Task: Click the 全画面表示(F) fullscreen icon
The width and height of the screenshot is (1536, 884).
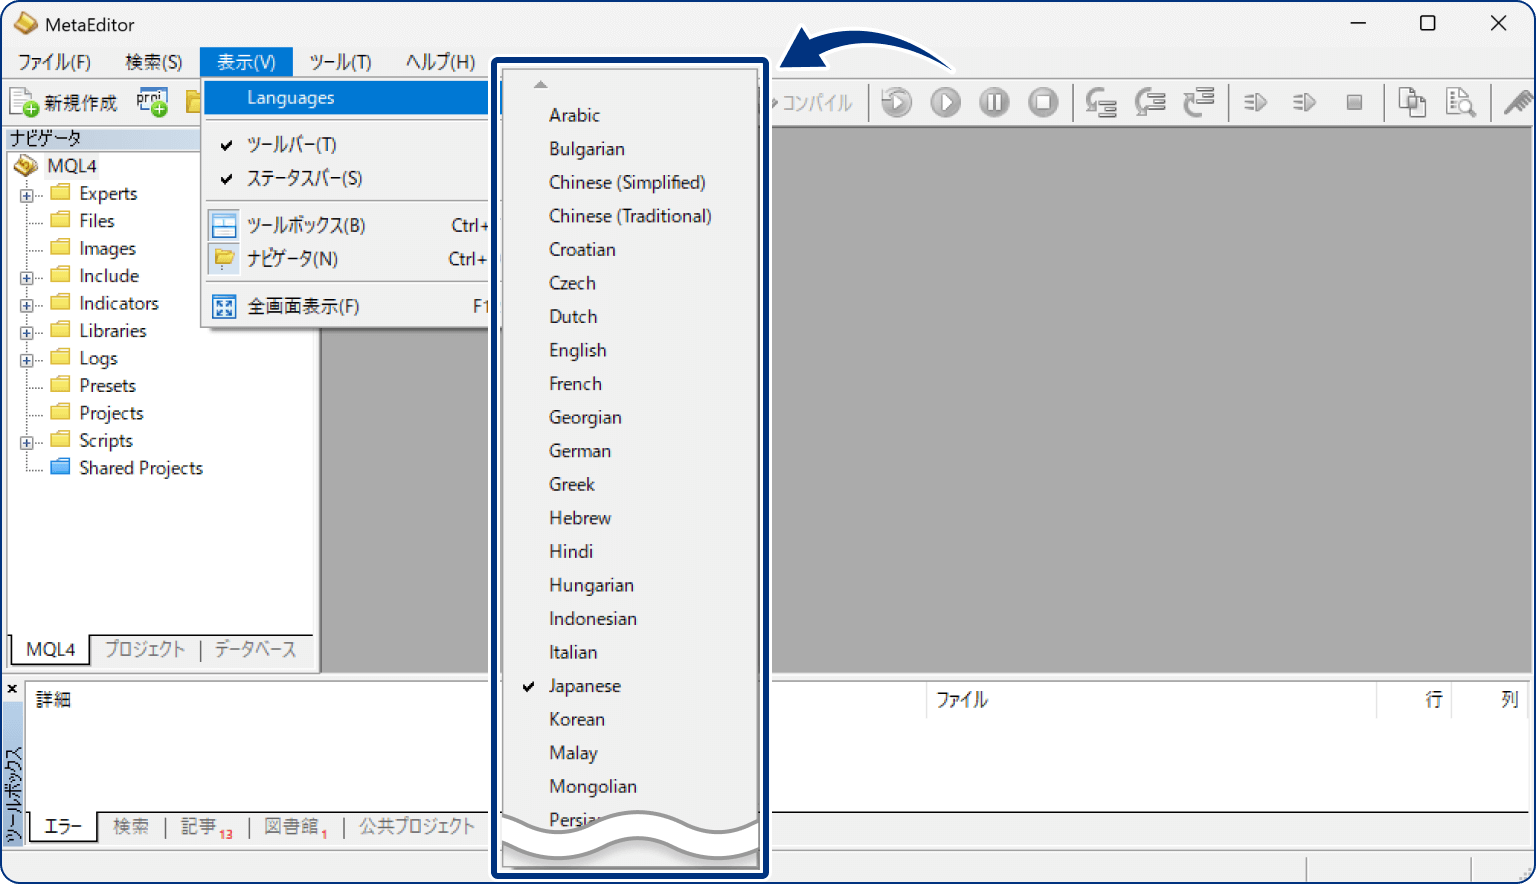Action: pos(225,307)
